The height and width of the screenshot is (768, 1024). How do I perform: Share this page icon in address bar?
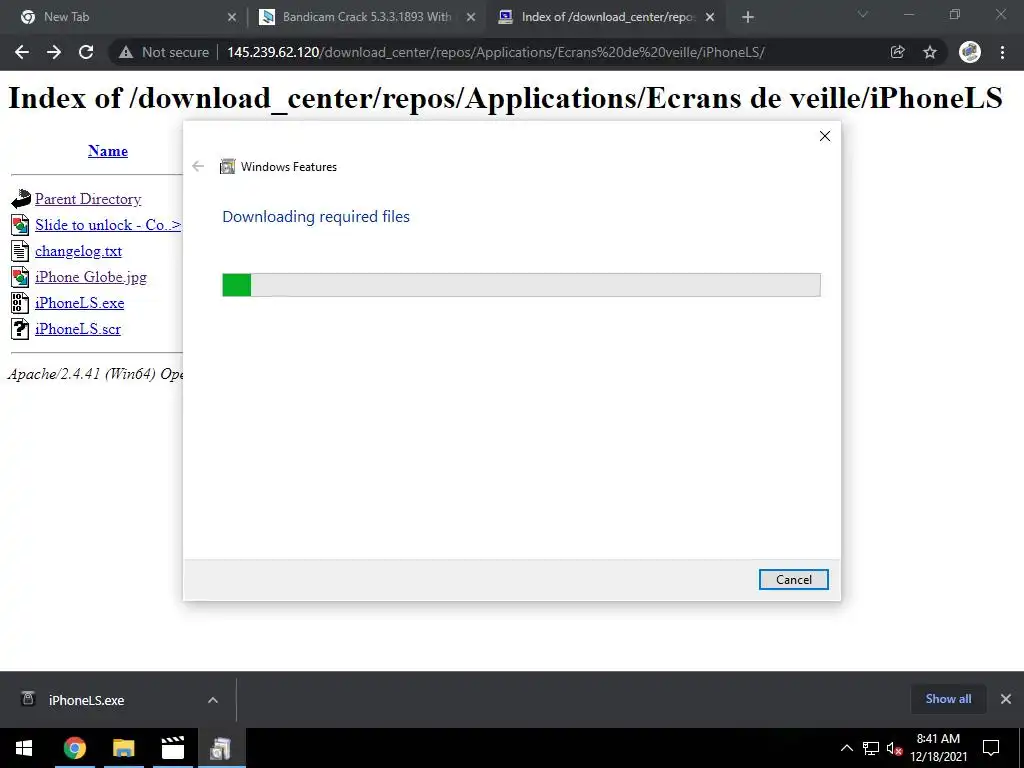click(x=898, y=52)
